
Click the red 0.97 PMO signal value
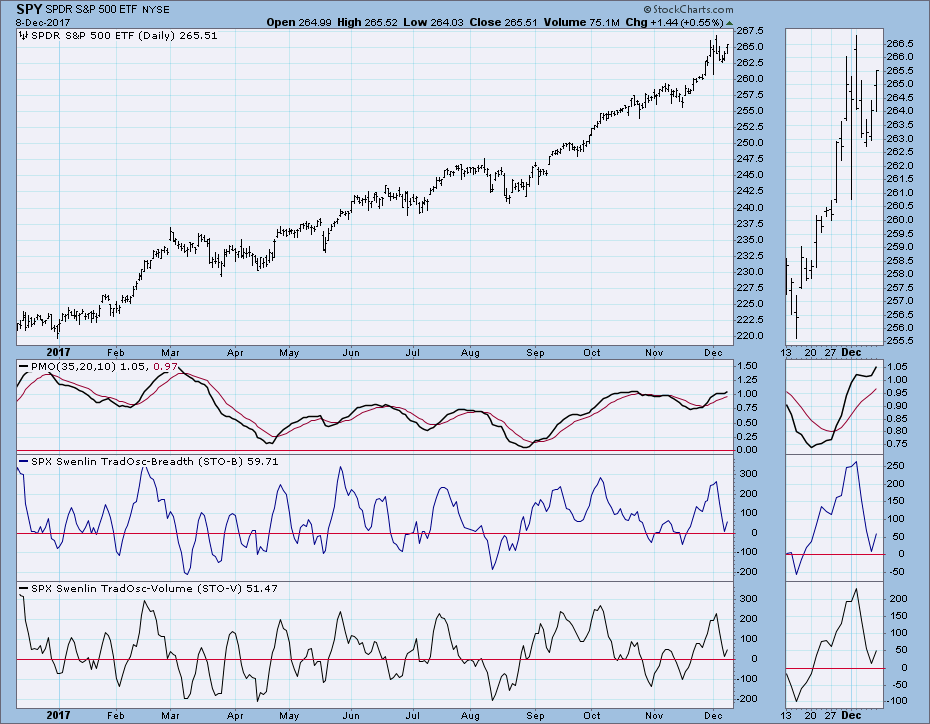coord(165,366)
